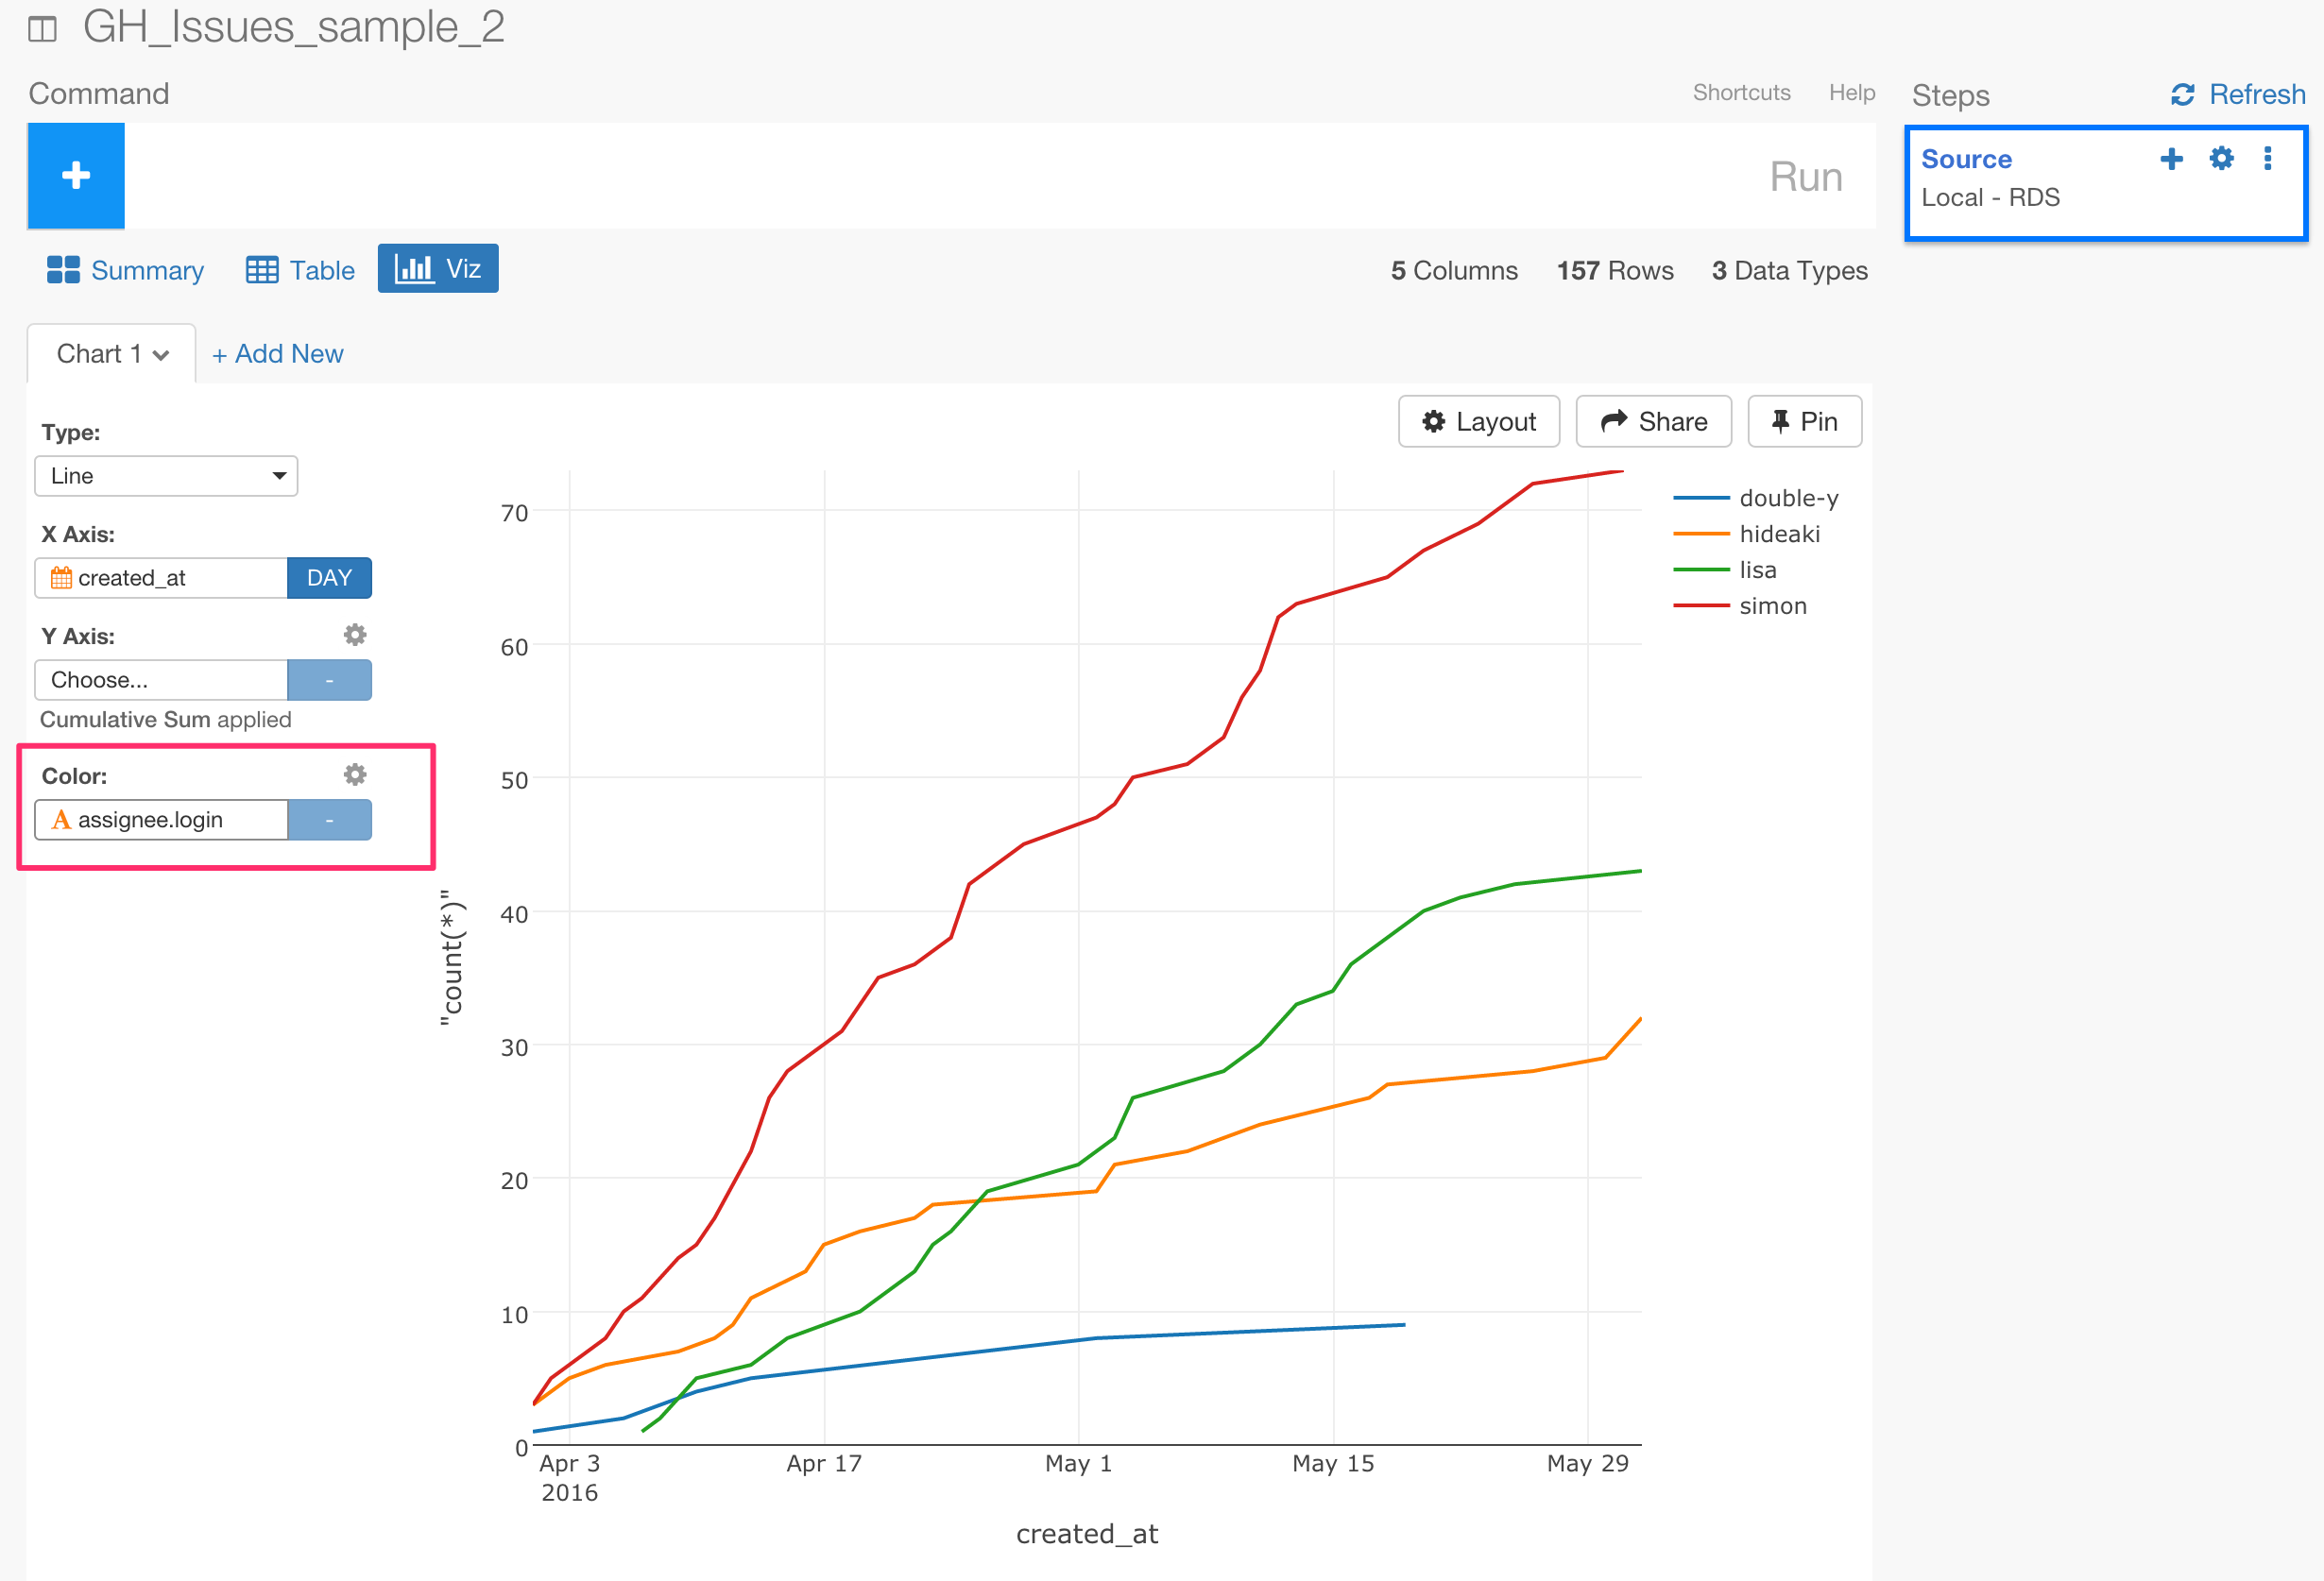Click the Choose field under Y Axis
Image resolution: width=2324 pixels, height=1581 pixels.
pyautogui.click(x=160, y=679)
